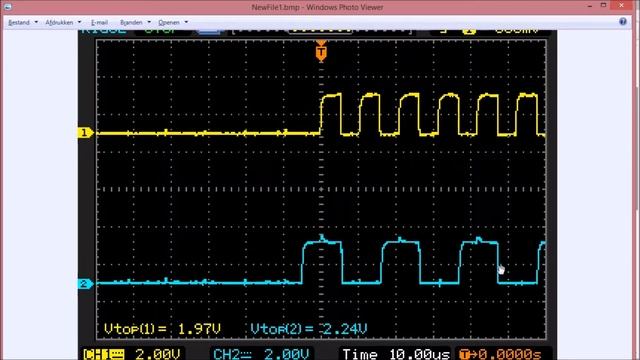Viewport: 640px width, 360px height.
Task: Open Photo Viewer help with question-mark icon
Action: (x=623, y=22)
